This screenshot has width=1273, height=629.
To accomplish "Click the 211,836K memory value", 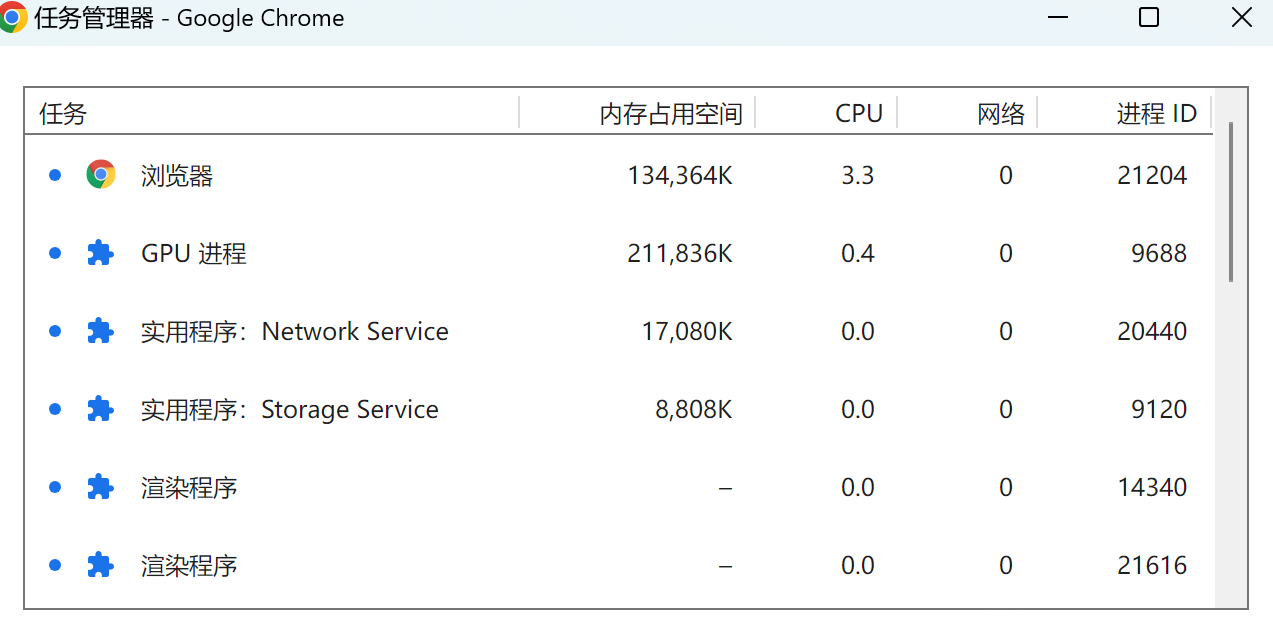I will pos(680,254).
